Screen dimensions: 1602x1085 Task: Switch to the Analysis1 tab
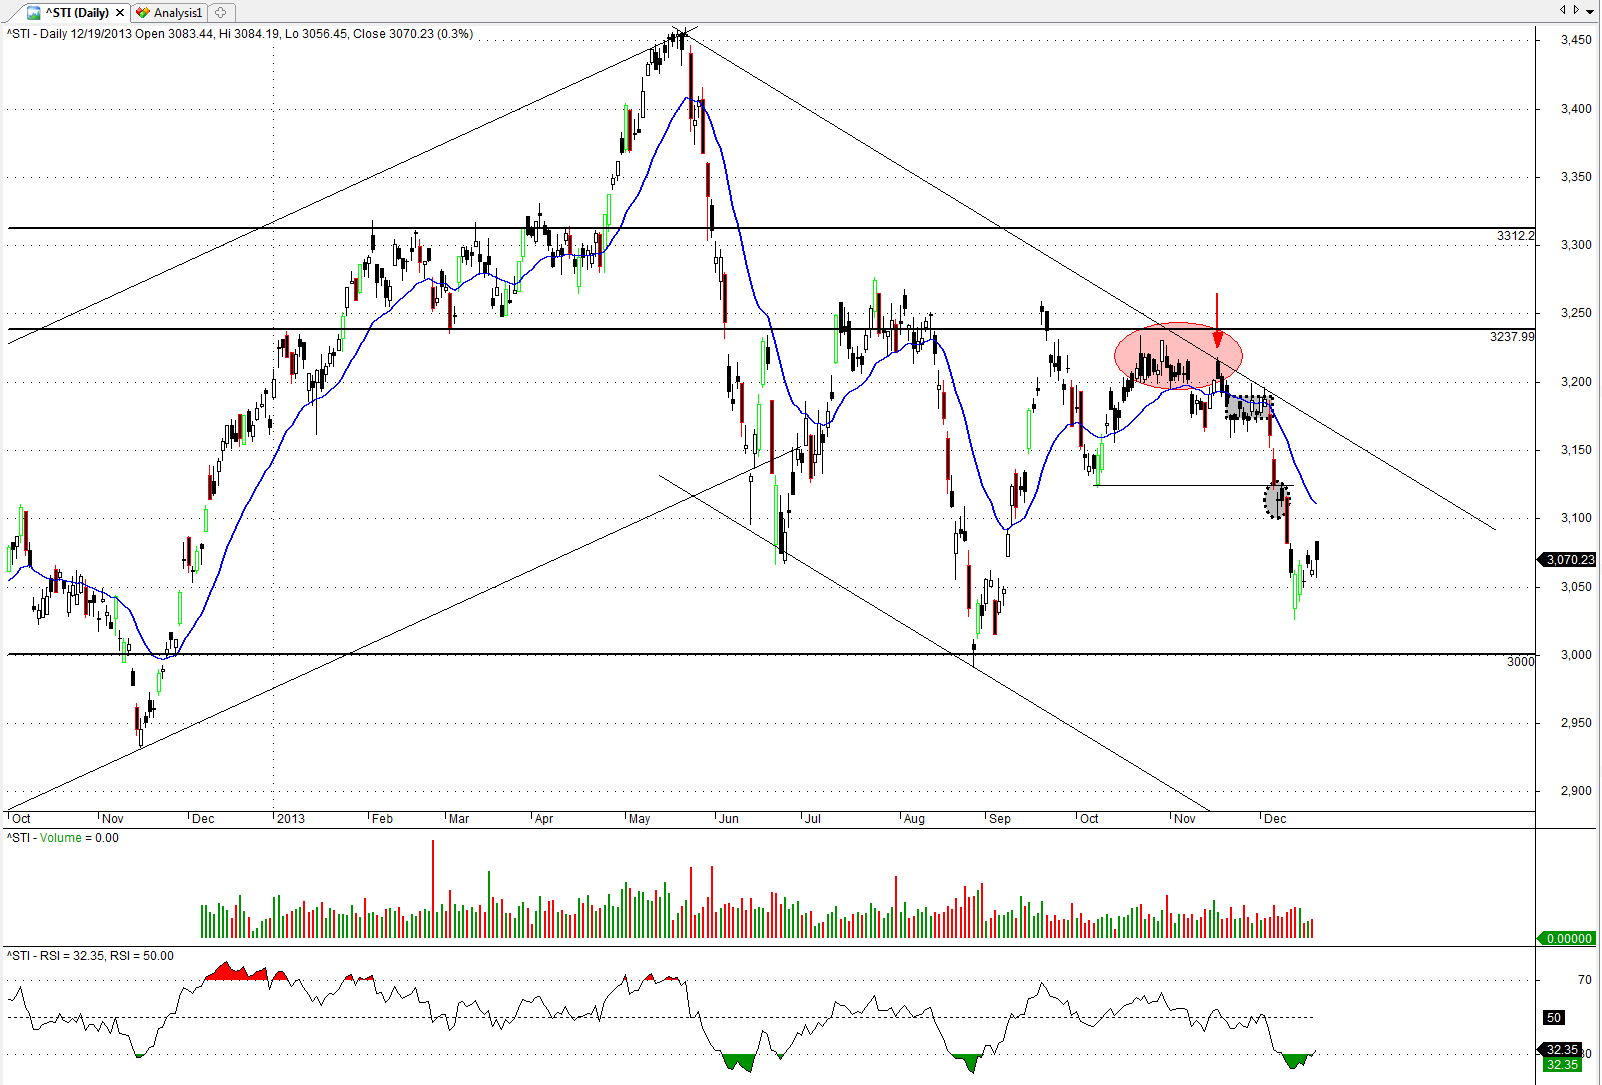click(x=177, y=13)
